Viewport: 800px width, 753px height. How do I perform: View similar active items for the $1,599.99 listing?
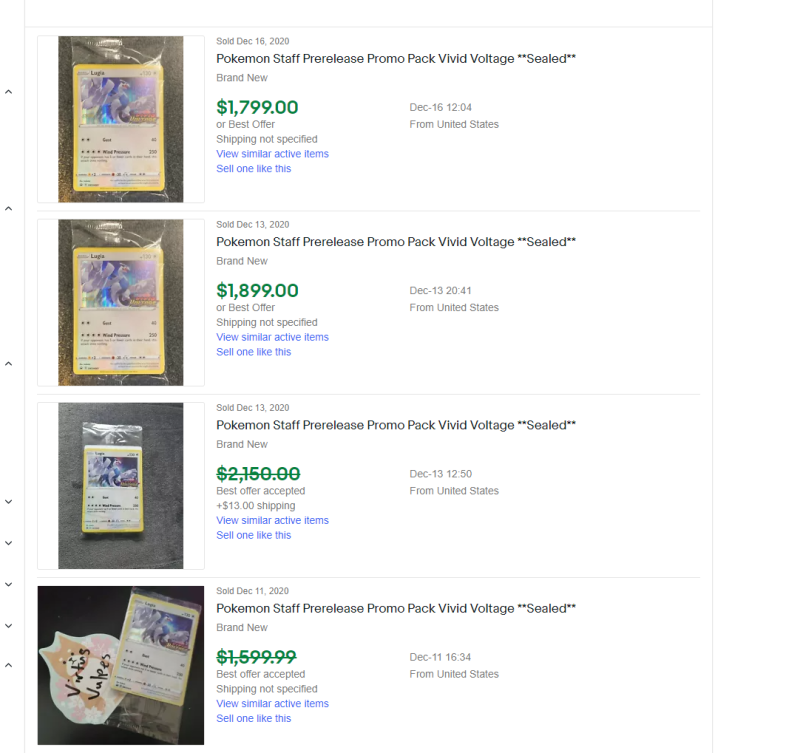coord(272,703)
